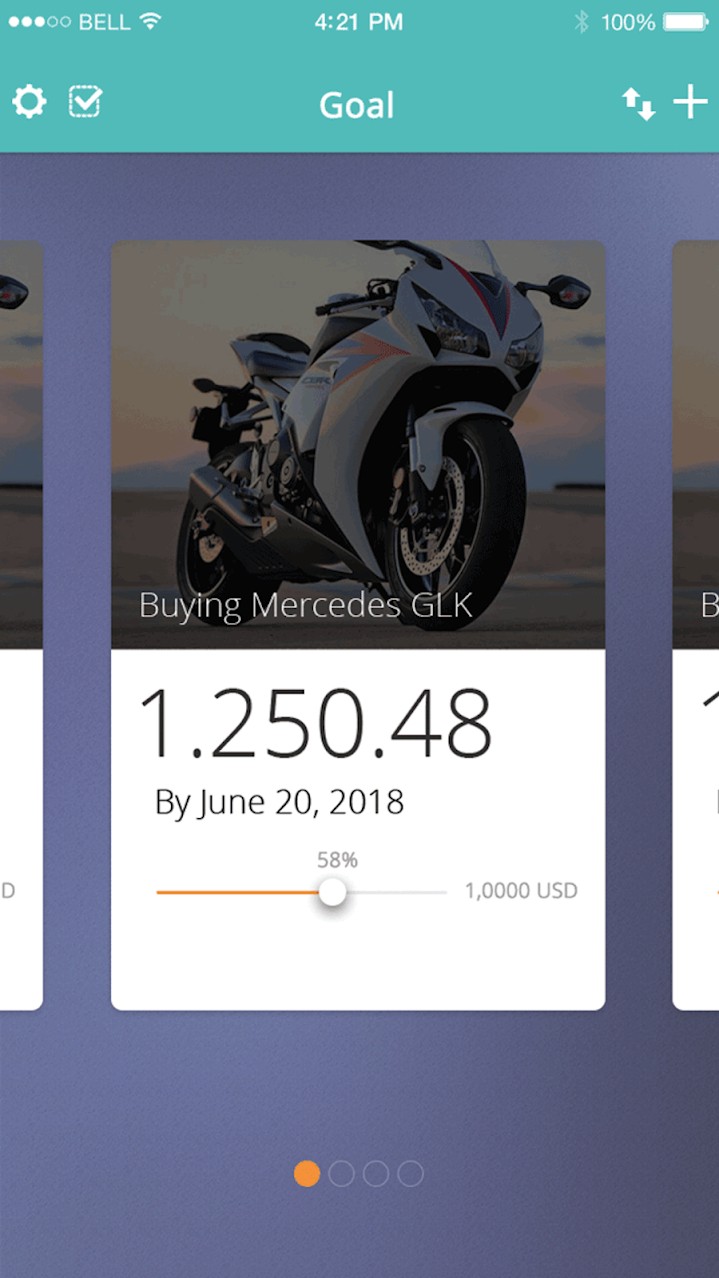Tap the Buying Mercedes GLK title

tap(305, 605)
